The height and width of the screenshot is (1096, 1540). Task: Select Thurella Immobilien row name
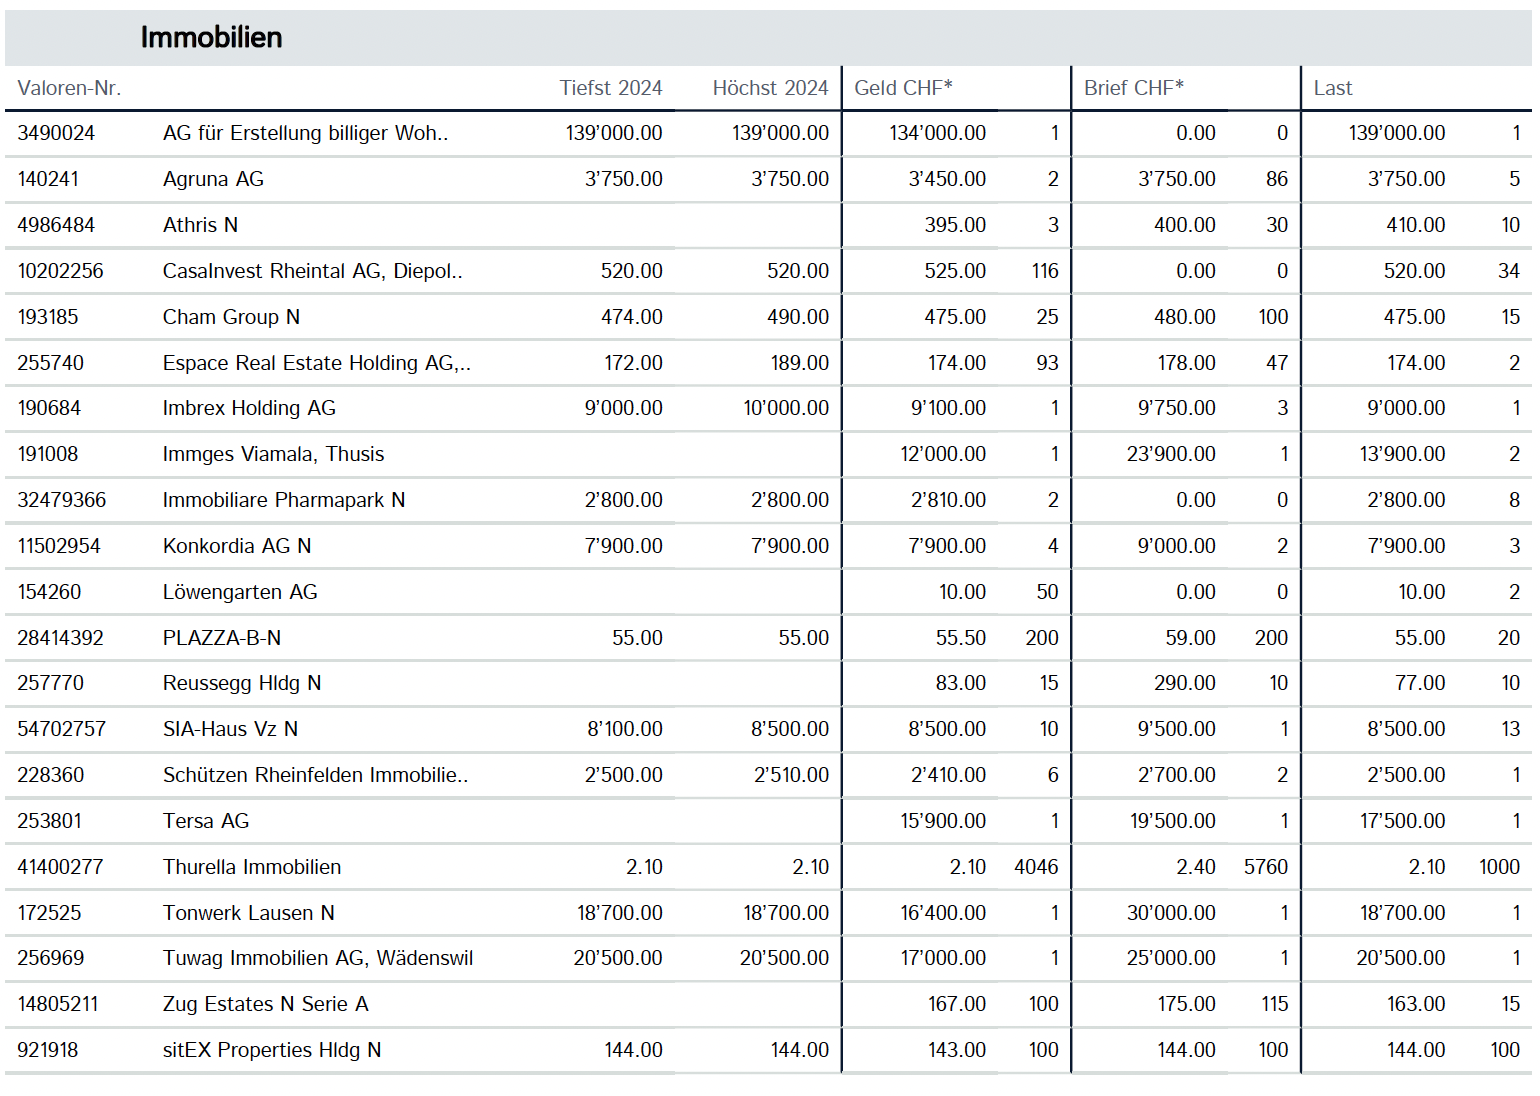(x=252, y=867)
